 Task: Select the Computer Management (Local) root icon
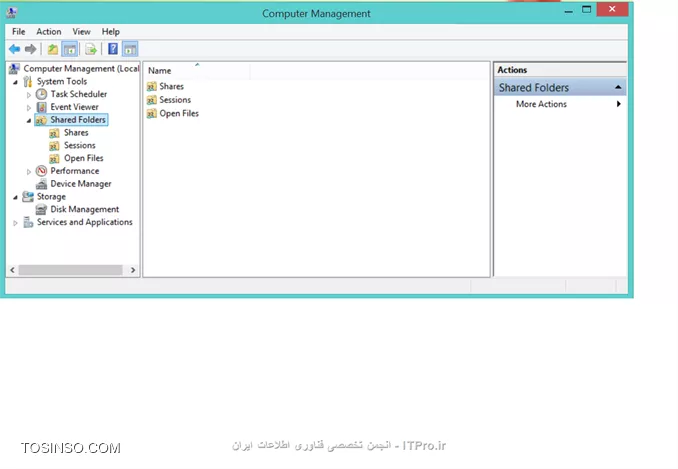tap(14, 68)
